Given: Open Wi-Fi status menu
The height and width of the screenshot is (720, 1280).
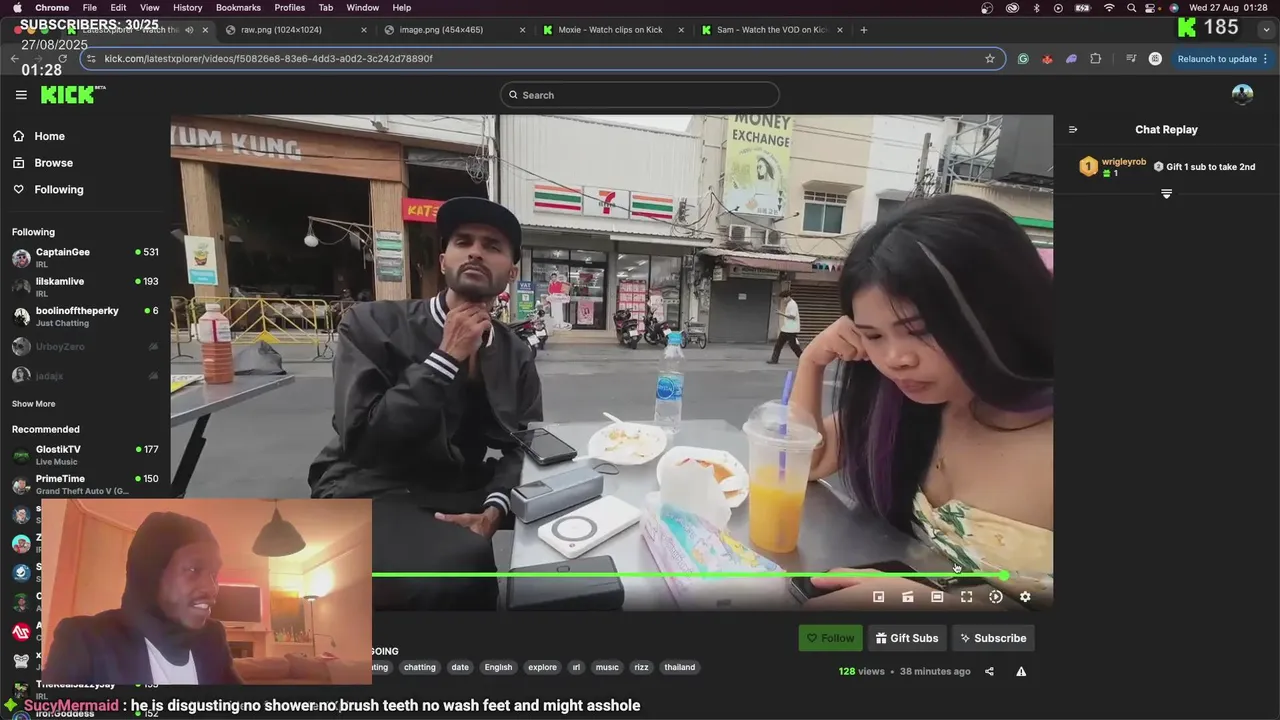Looking at the screenshot, I should 1108,8.
